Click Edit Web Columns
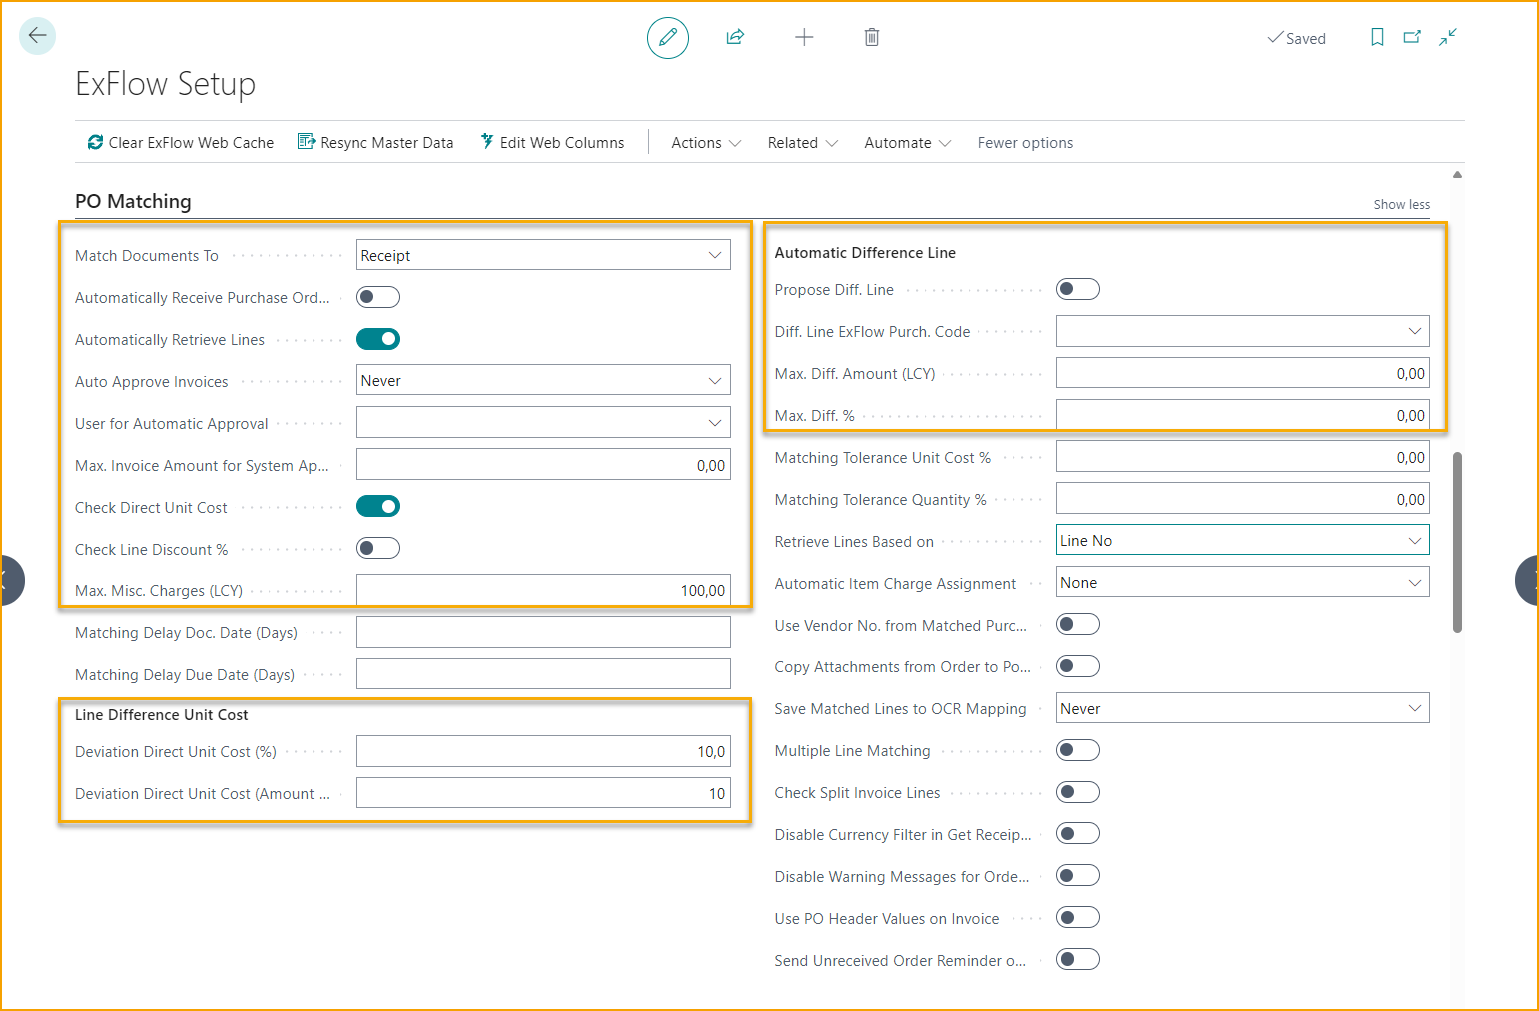The width and height of the screenshot is (1539, 1011). point(552,143)
